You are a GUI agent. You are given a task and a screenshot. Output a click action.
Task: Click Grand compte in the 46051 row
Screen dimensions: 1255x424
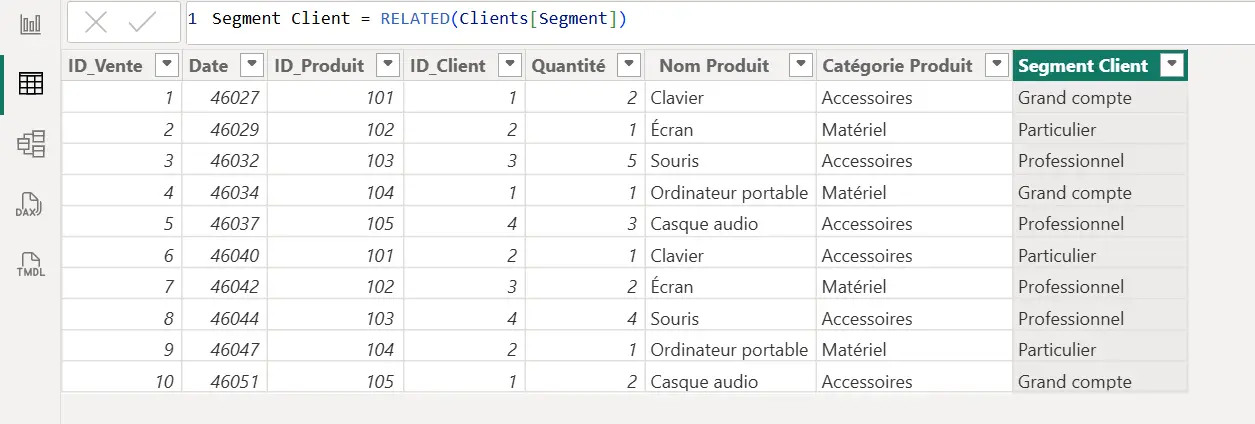1075,382
